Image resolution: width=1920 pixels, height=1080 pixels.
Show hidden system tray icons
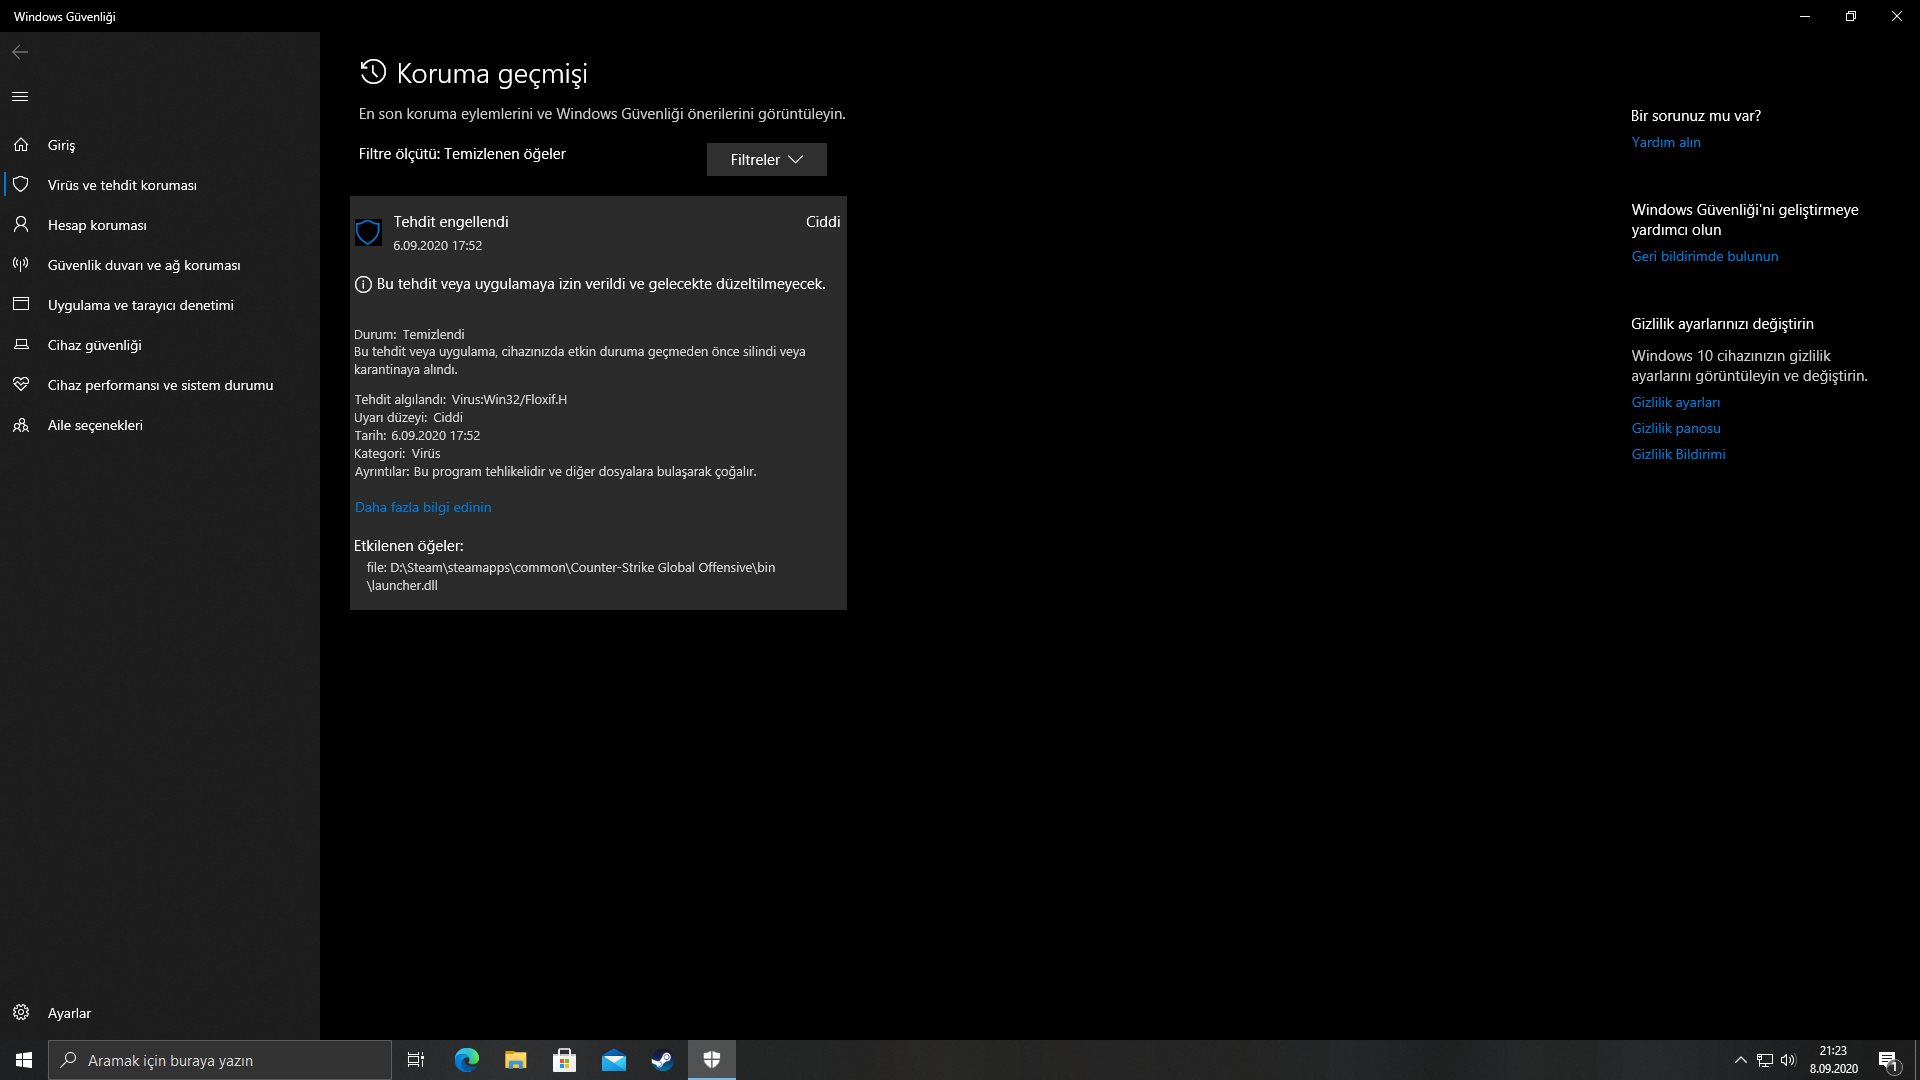tap(1740, 1060)
